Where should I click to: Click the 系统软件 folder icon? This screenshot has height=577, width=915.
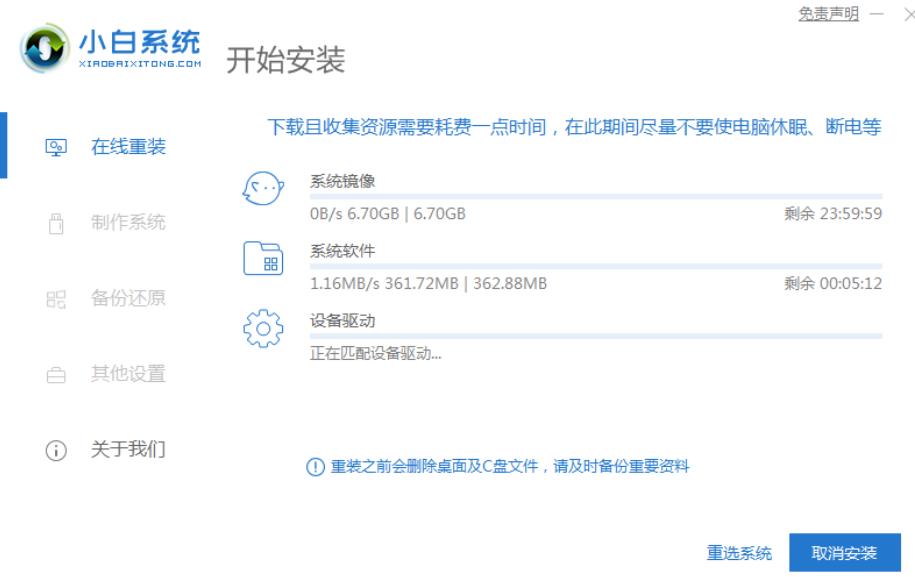point(263,258)
